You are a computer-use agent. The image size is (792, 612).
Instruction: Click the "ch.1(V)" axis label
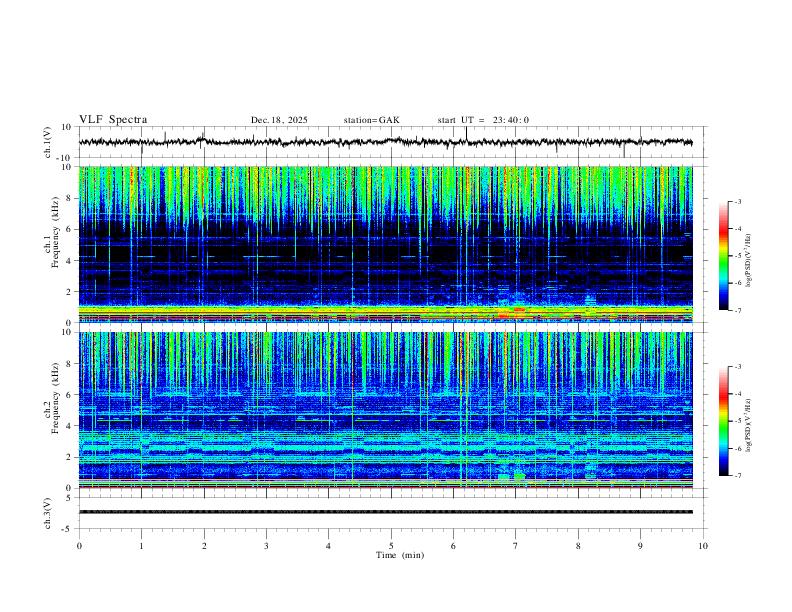(47, 142)
